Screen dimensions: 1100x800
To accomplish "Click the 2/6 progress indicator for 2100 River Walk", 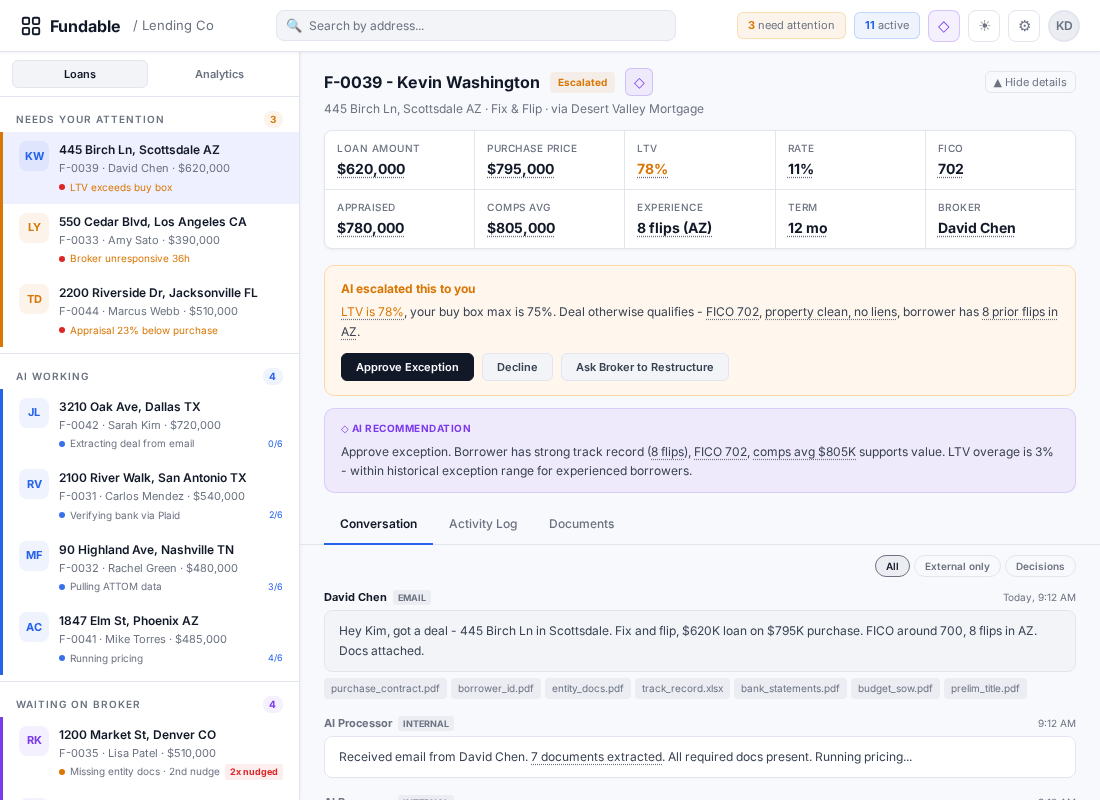I will [275, 515].
